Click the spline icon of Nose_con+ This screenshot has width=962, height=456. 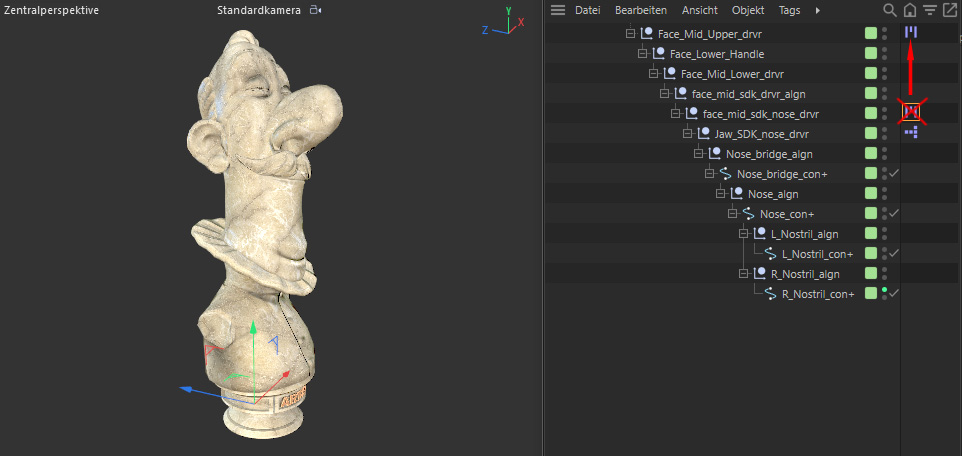point(748,214)
